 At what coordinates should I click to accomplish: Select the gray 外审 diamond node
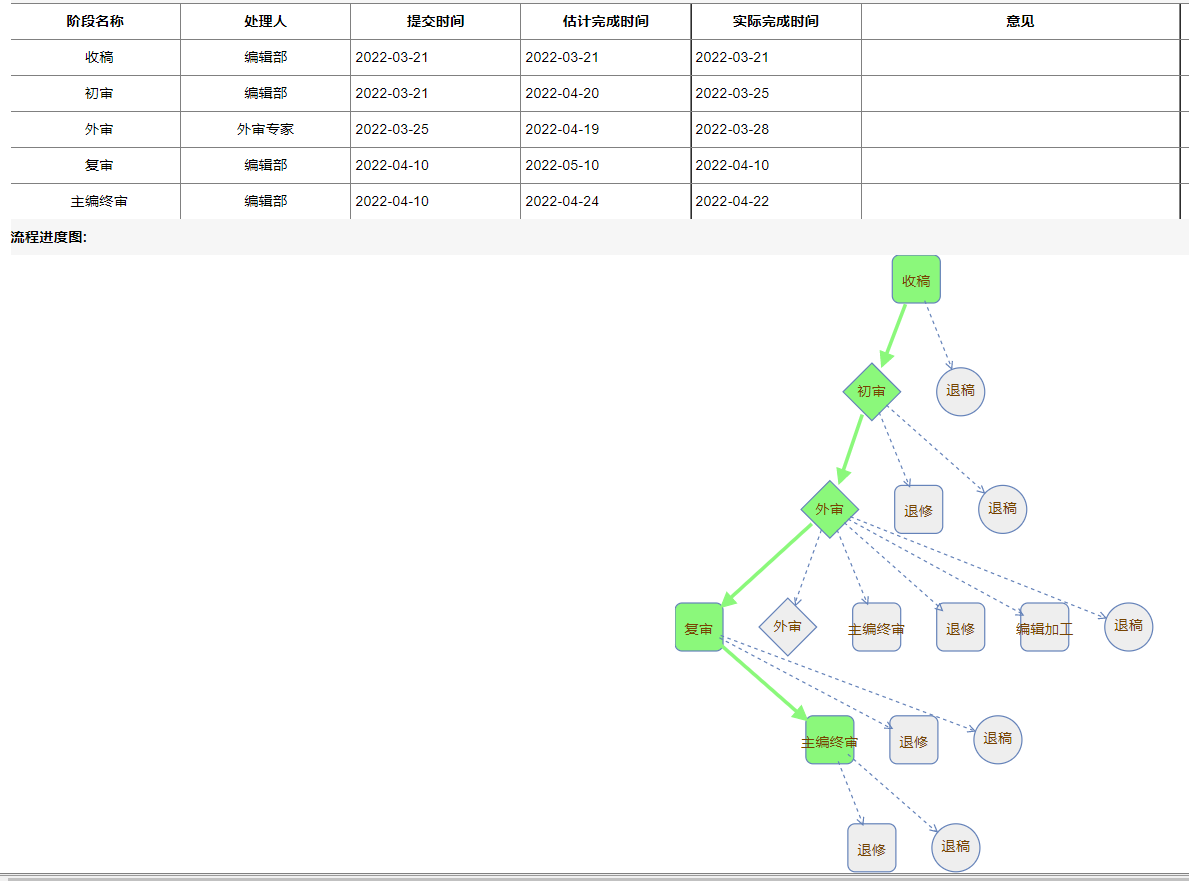click(x=787, y=627)
